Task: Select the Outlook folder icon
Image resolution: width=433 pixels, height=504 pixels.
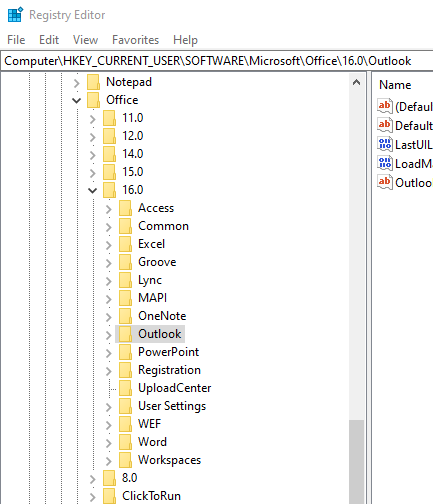Action: (x=125, y=334)
